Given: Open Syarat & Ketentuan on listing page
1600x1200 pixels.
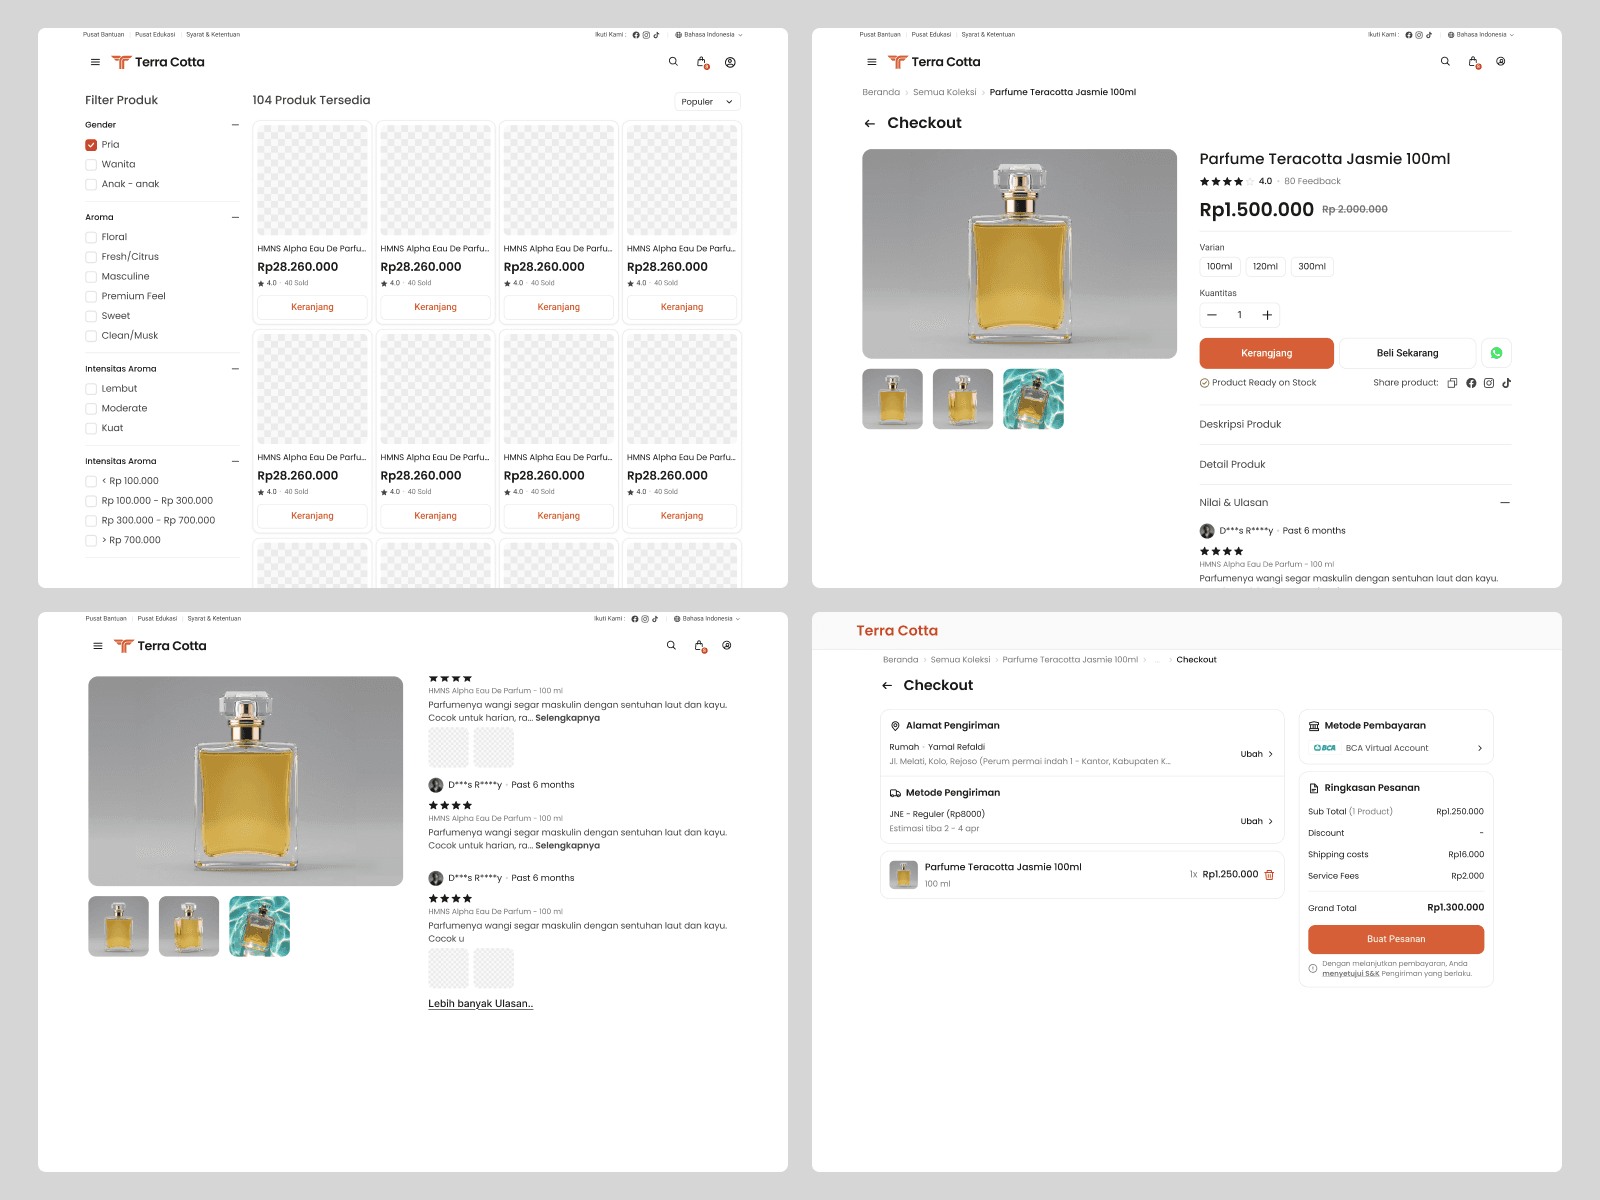Looking at the screenshot, I should [213, 35].
